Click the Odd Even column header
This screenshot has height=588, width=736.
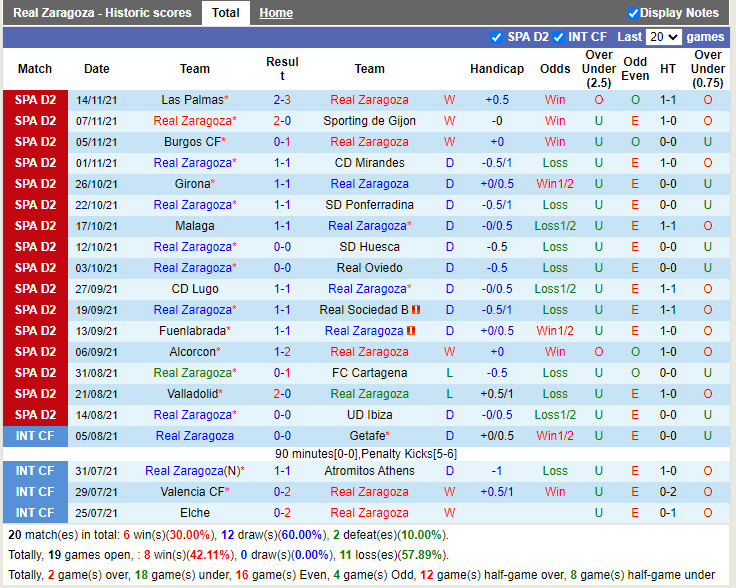635,69
